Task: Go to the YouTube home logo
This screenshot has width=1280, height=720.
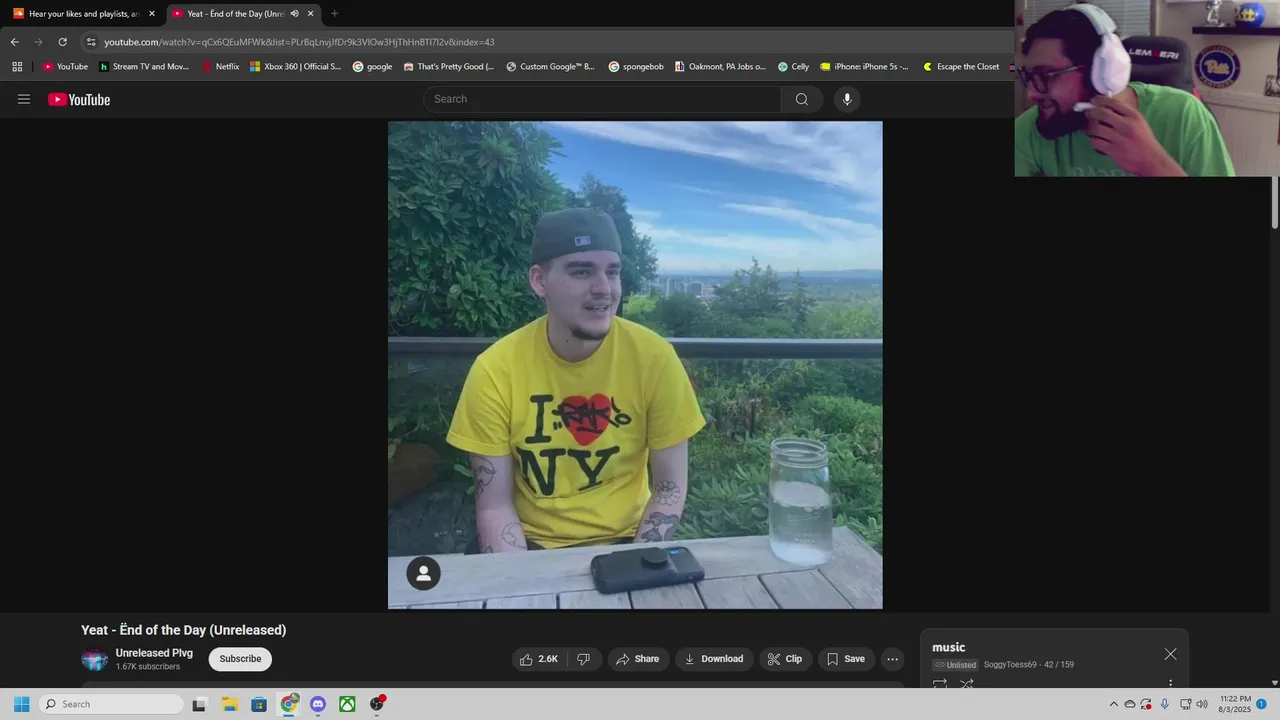Action: point(79,99)
